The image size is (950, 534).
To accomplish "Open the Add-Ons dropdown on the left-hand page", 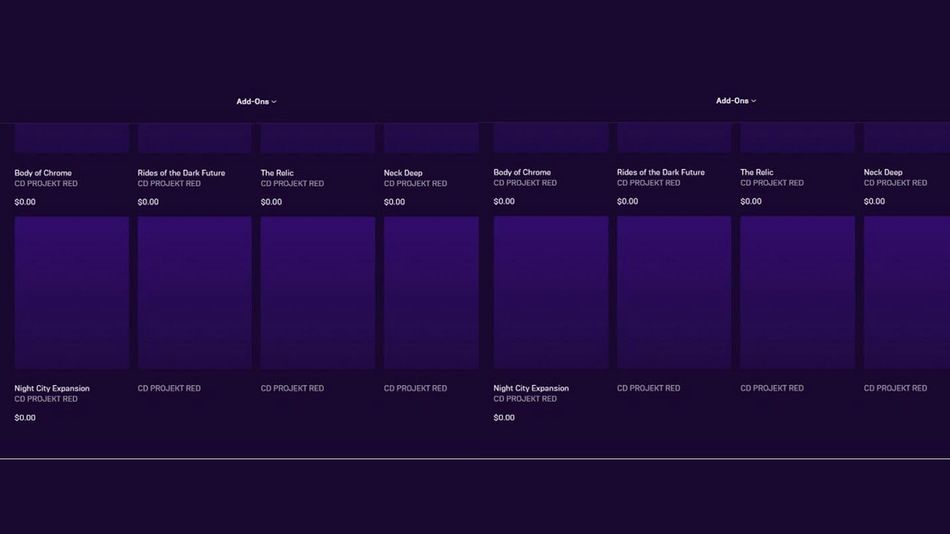I will click(256, 101).
